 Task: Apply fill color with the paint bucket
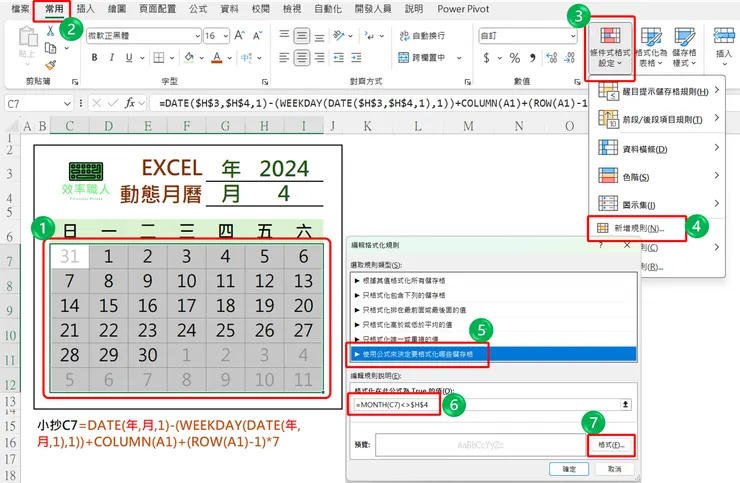[x=189, y=58]
